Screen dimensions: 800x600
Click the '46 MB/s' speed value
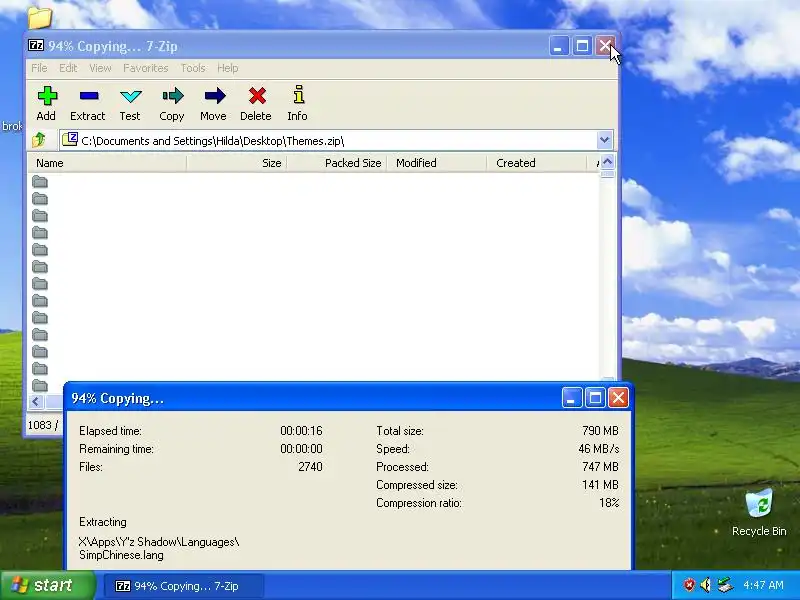[x=598, y=448]
